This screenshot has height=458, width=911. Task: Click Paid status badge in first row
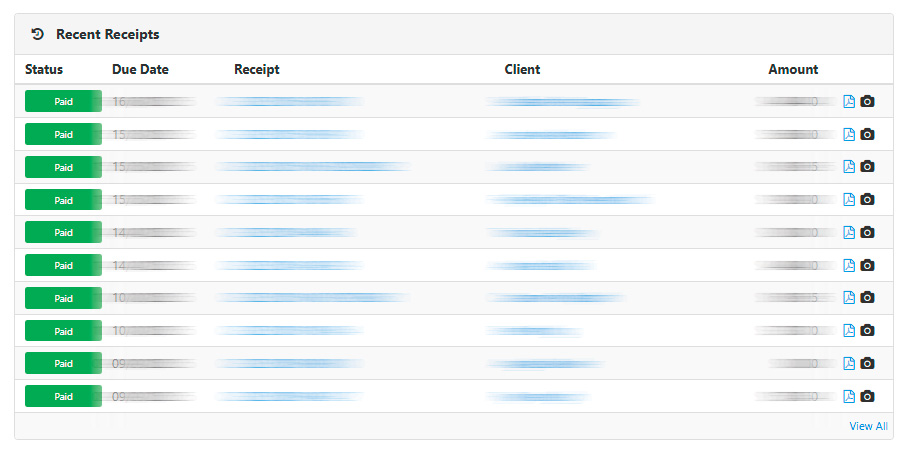(x=63, y=101)
